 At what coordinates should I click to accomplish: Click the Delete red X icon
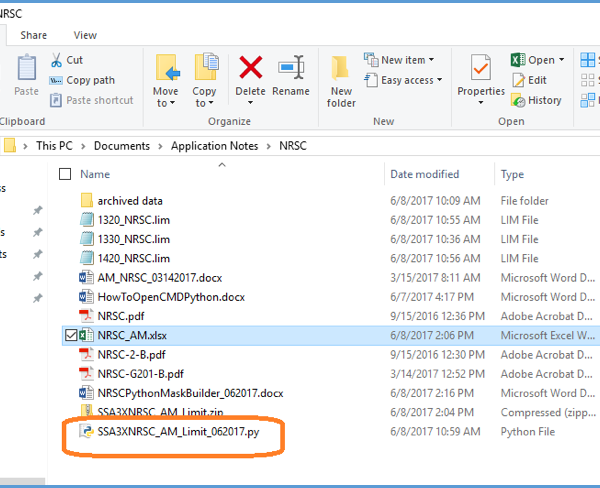click(x=250, y=68)
